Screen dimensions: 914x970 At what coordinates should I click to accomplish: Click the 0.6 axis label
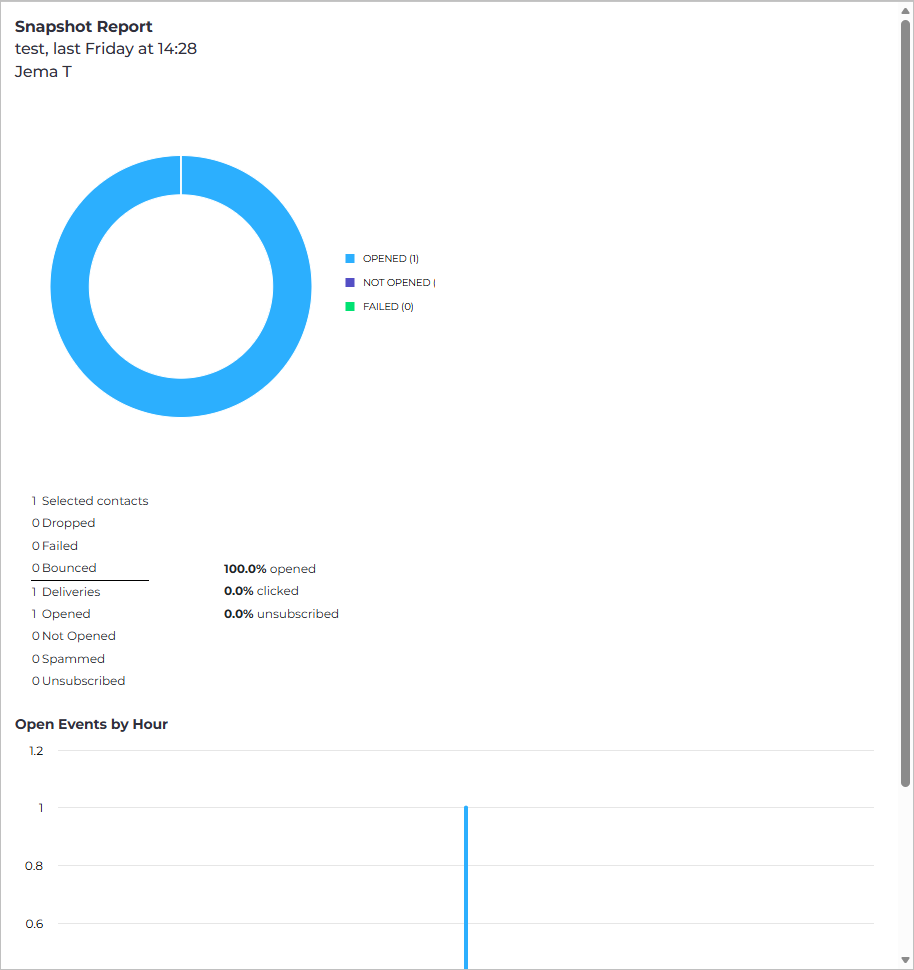[x=34, y=924]
